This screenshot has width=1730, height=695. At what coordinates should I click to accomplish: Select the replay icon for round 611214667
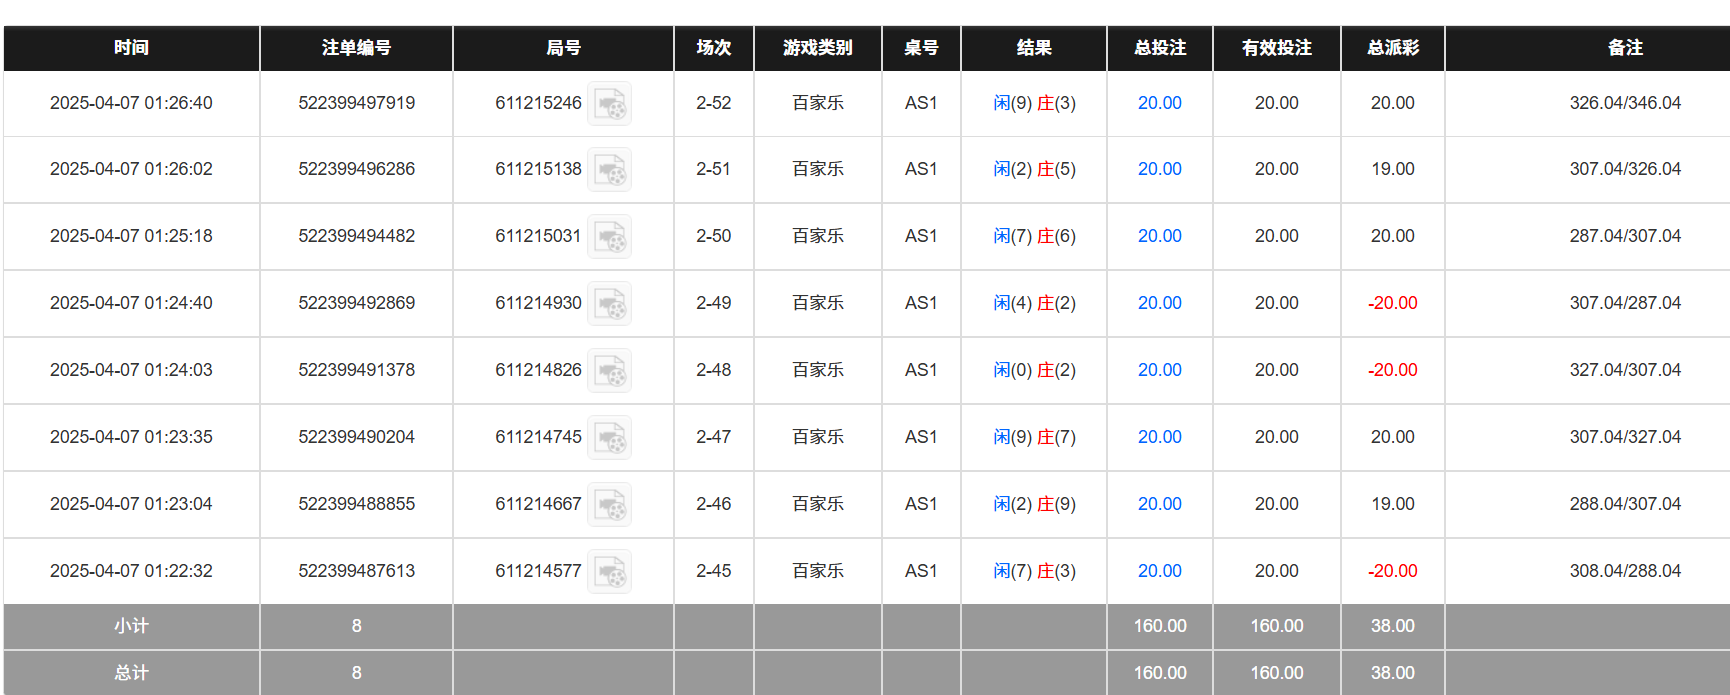pos(610,504)
